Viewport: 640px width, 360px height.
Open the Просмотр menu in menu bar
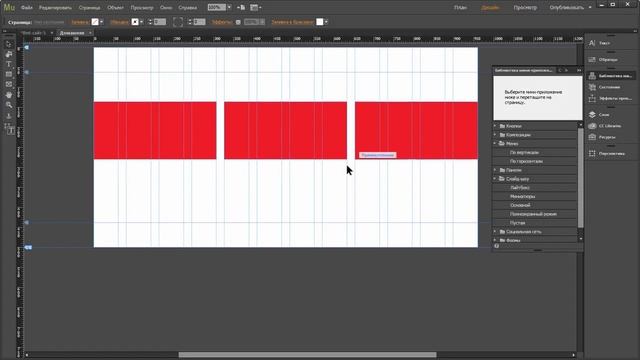142,7
